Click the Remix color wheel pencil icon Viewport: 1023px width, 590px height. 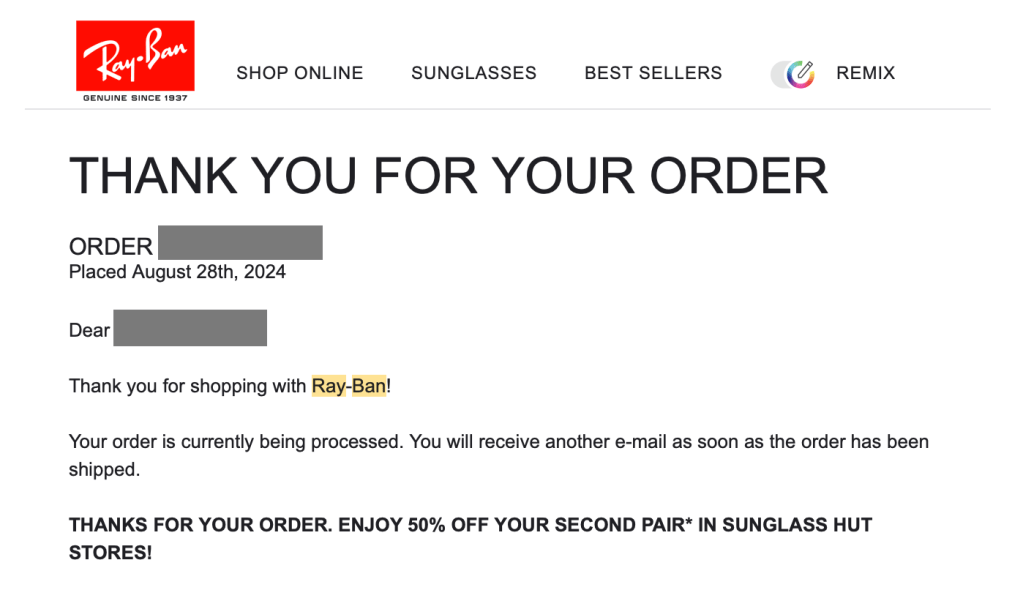coord(799,74)
